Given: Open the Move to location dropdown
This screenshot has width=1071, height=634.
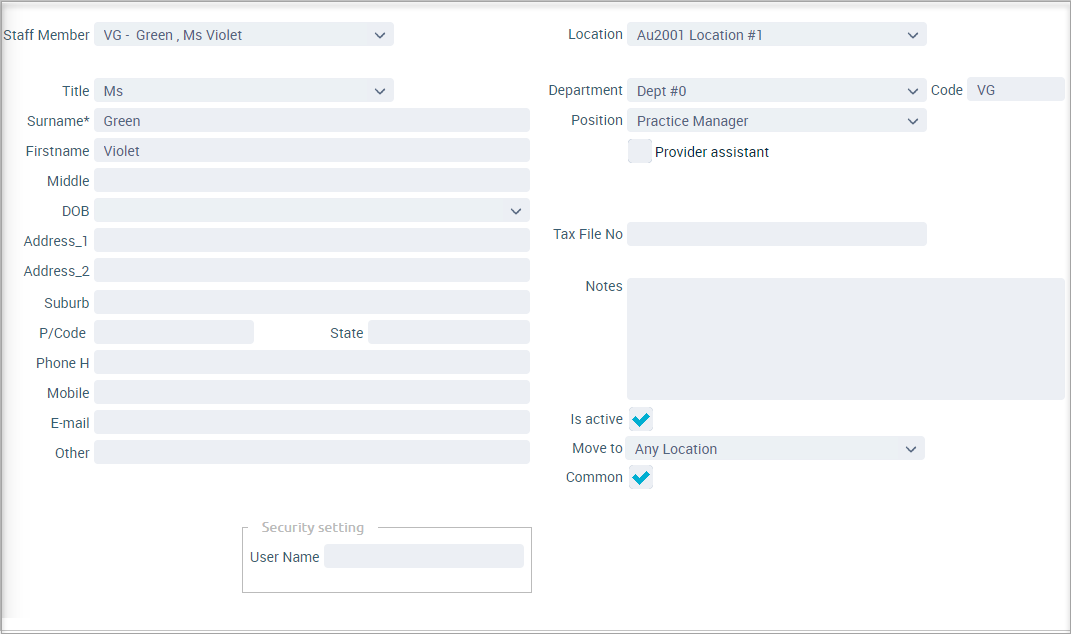Looking at the screenshot, I should pyautogui.click(x=775, y=449).
